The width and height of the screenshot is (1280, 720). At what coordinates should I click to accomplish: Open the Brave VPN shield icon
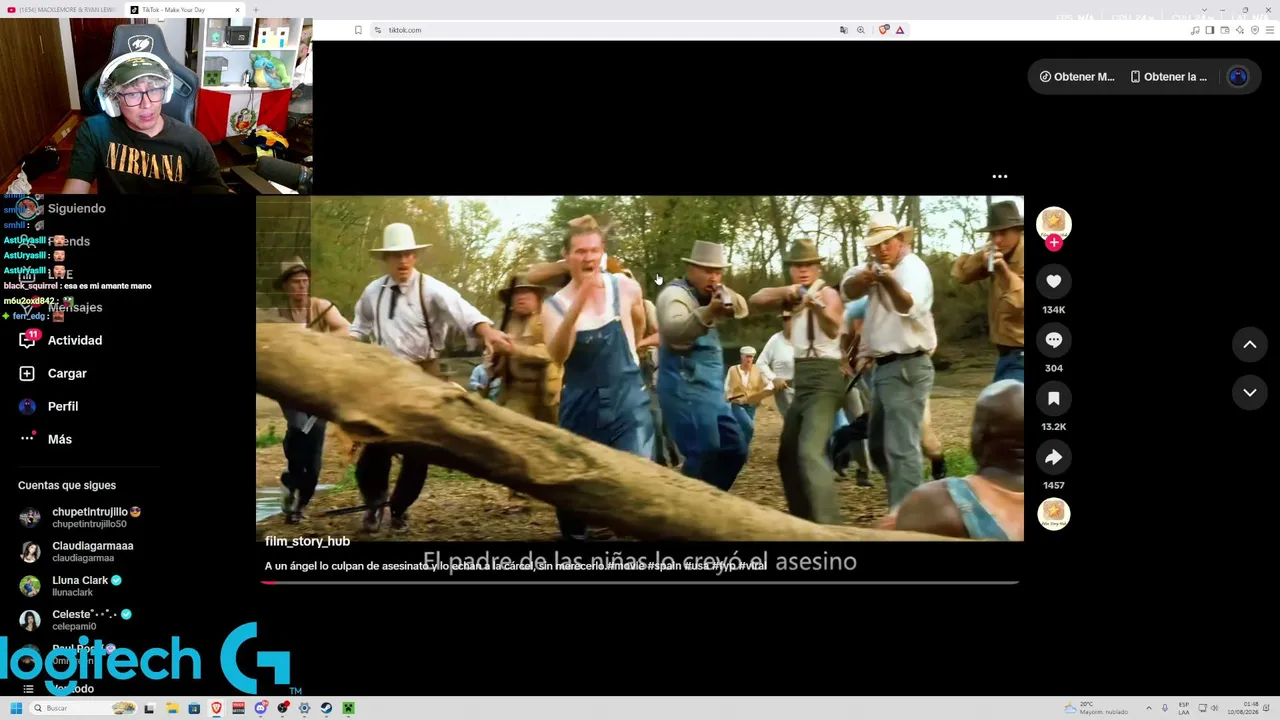point(1255,30)
